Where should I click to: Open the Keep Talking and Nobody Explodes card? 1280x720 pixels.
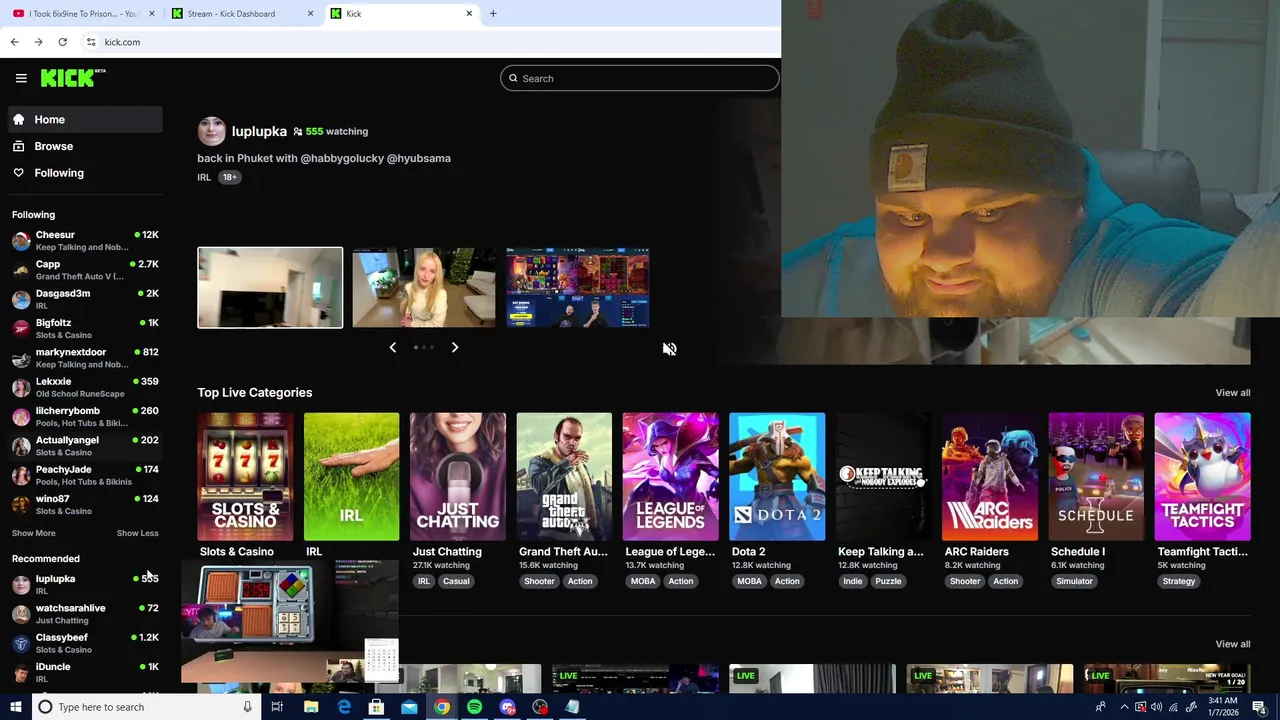pos(883,476)
